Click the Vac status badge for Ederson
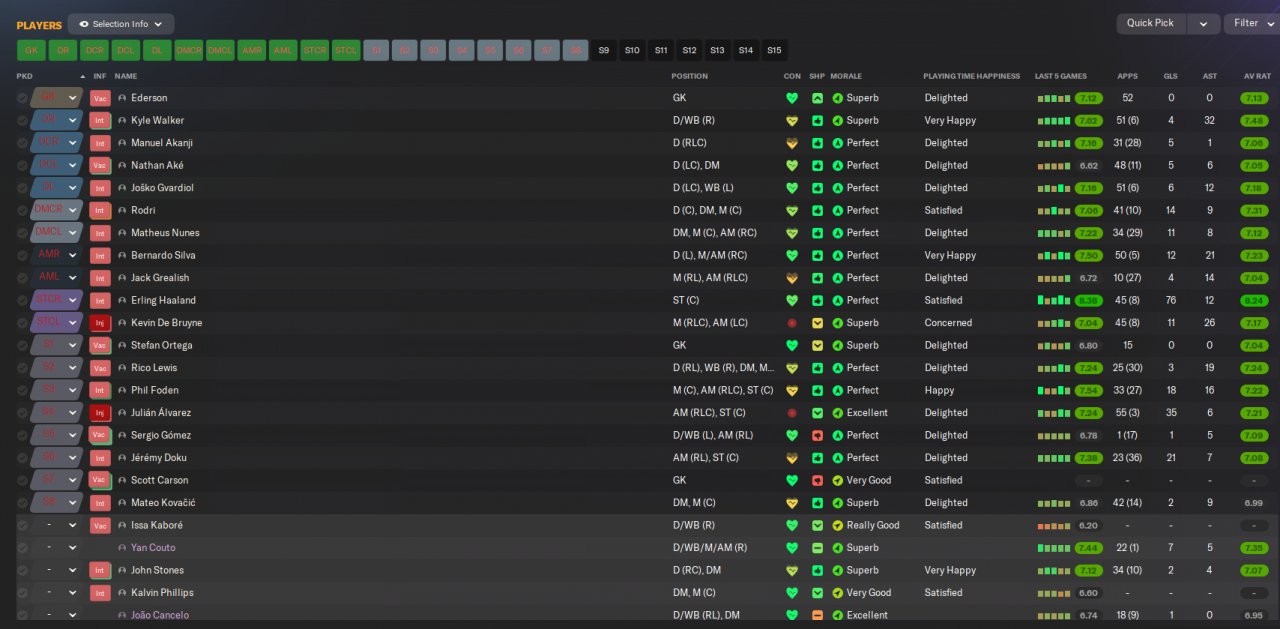 click(100, 98)
